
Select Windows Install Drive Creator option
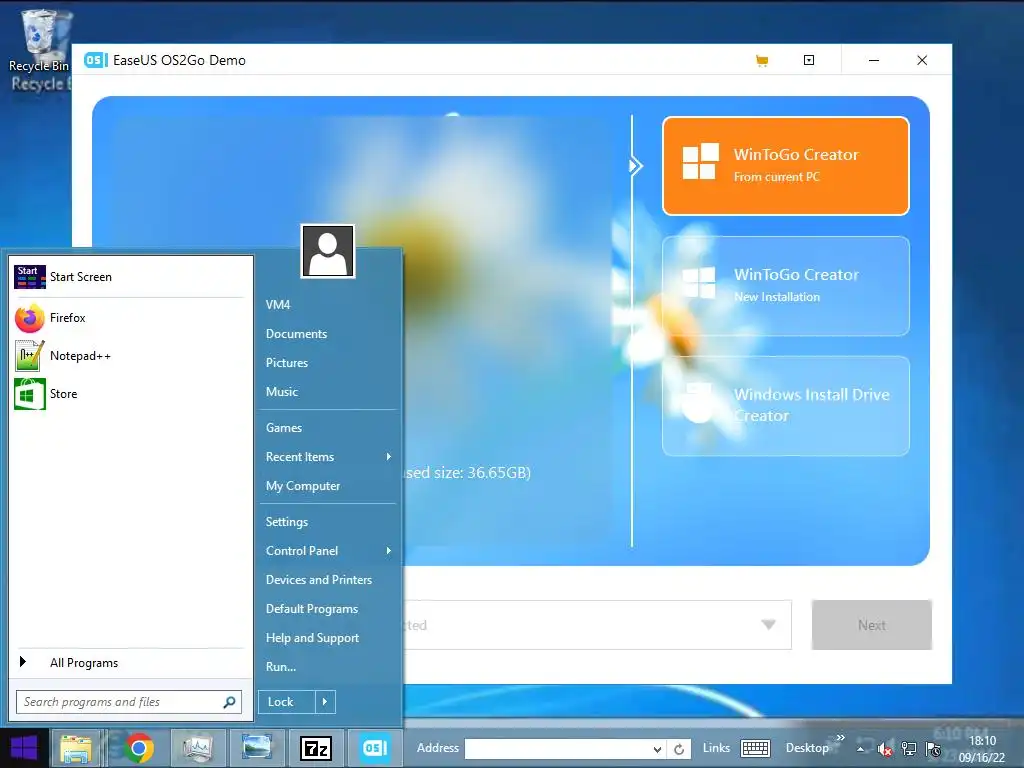click(786, 406)
